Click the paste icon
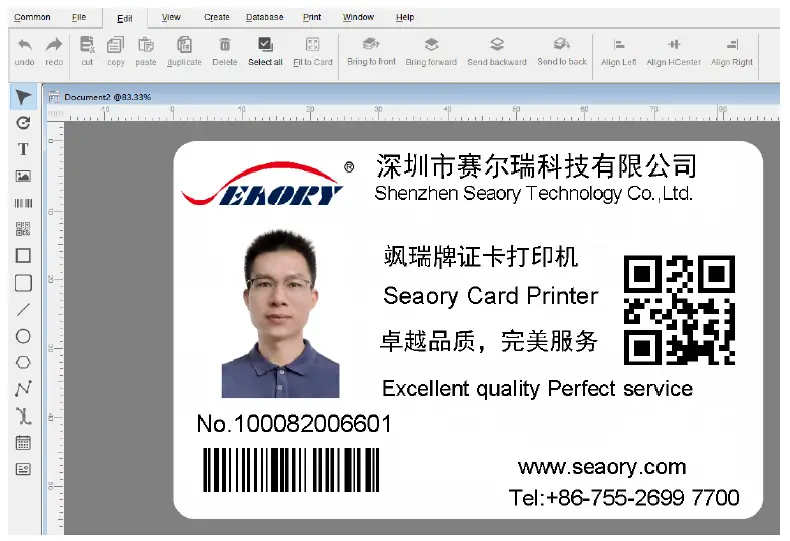The width and height of the screenshot is (790, 541). coord(146,45)
